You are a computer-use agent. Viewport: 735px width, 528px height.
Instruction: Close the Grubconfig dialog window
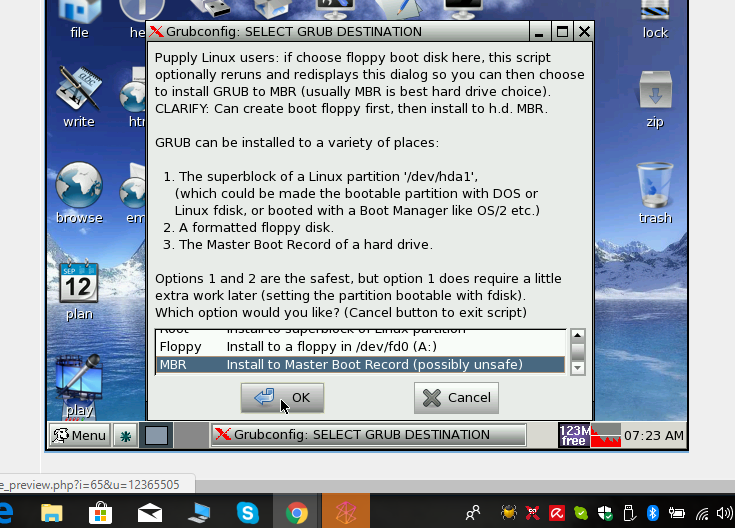(584, 32)
